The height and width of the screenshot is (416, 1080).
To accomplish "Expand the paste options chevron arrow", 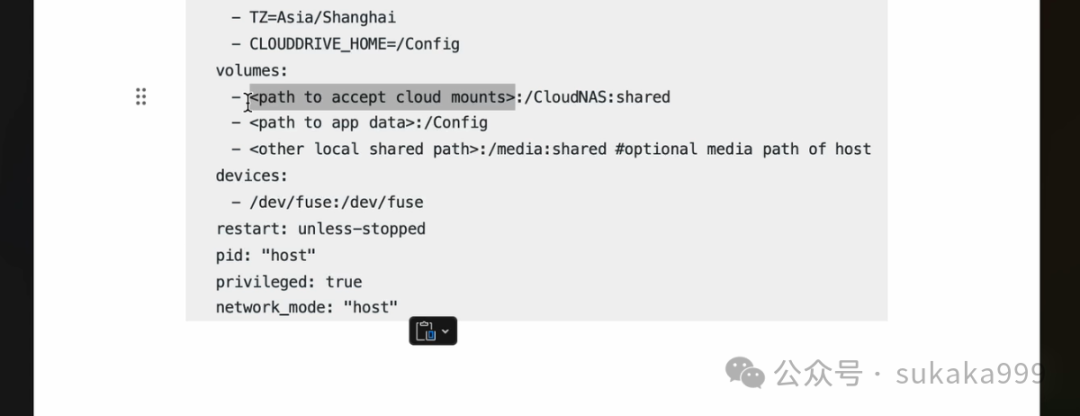I will (x=446, y=331).
